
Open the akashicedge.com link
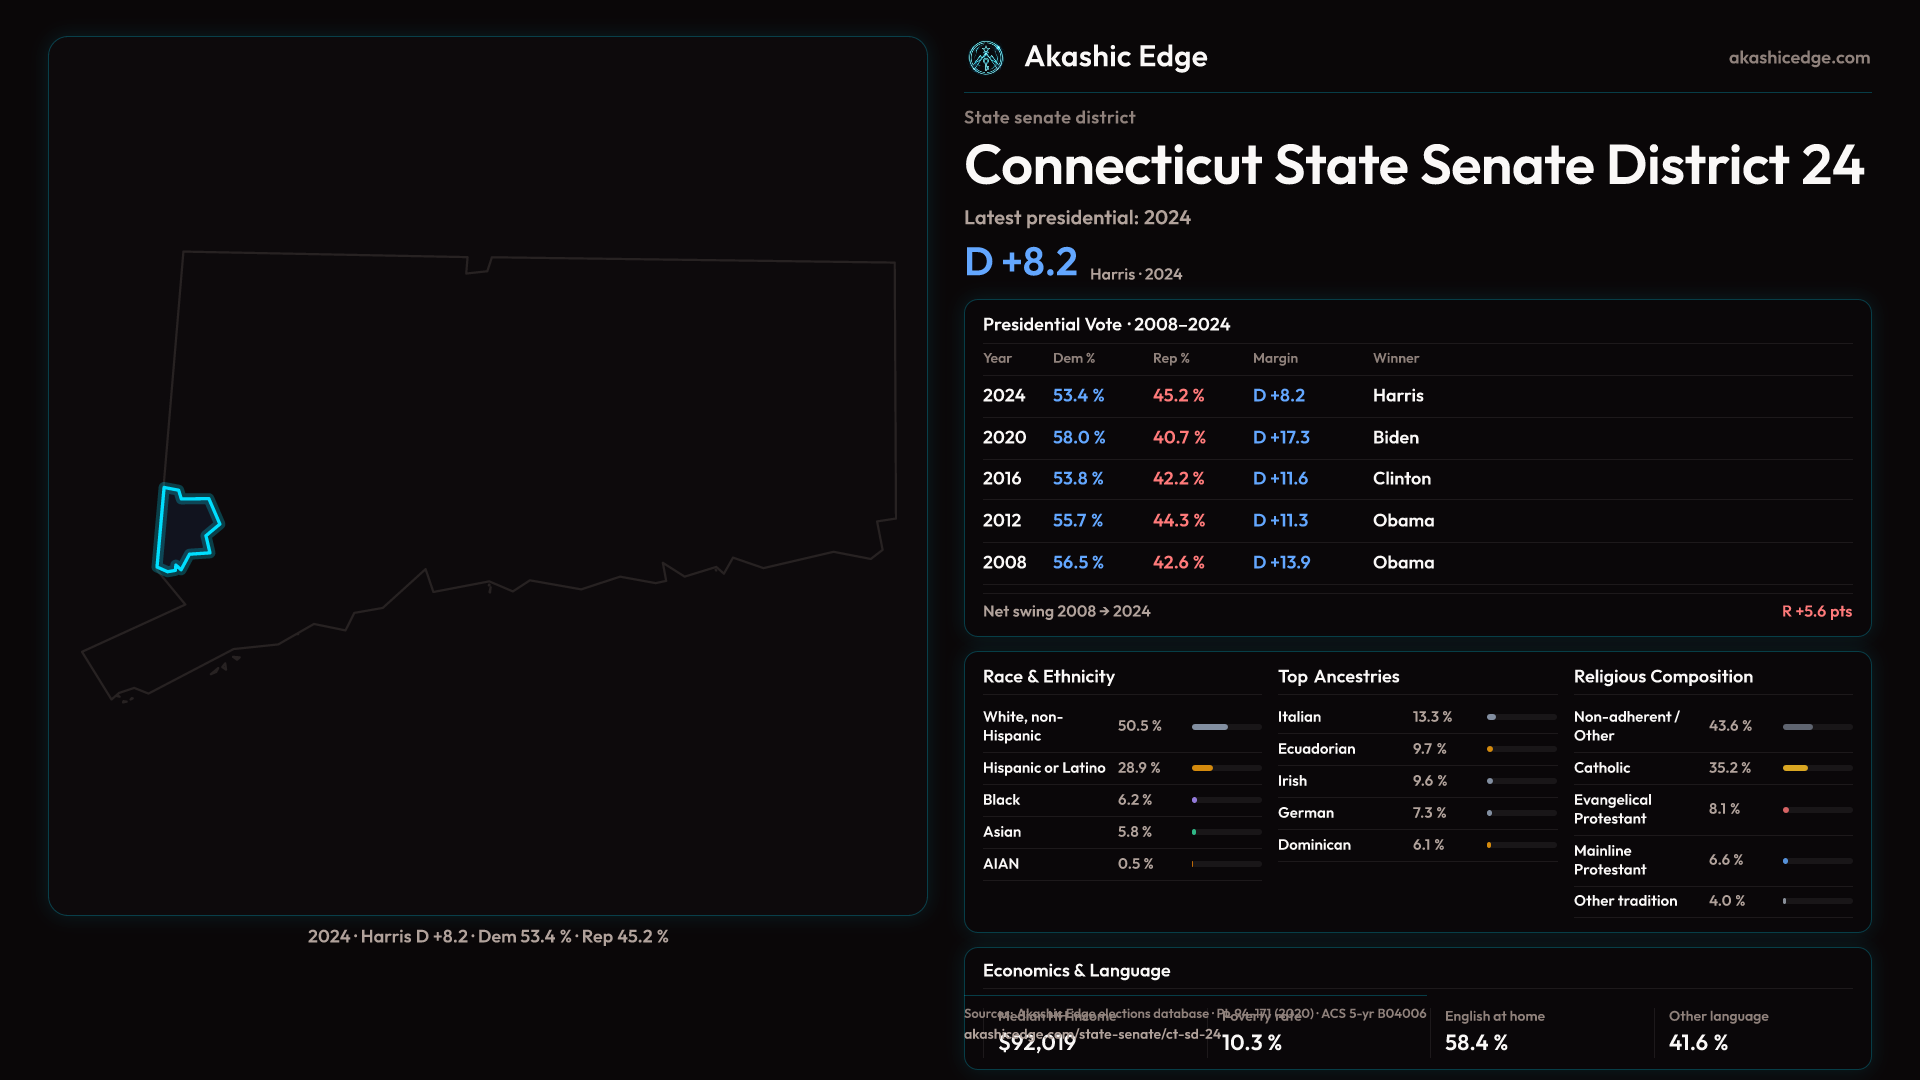tap(1798, 58)
